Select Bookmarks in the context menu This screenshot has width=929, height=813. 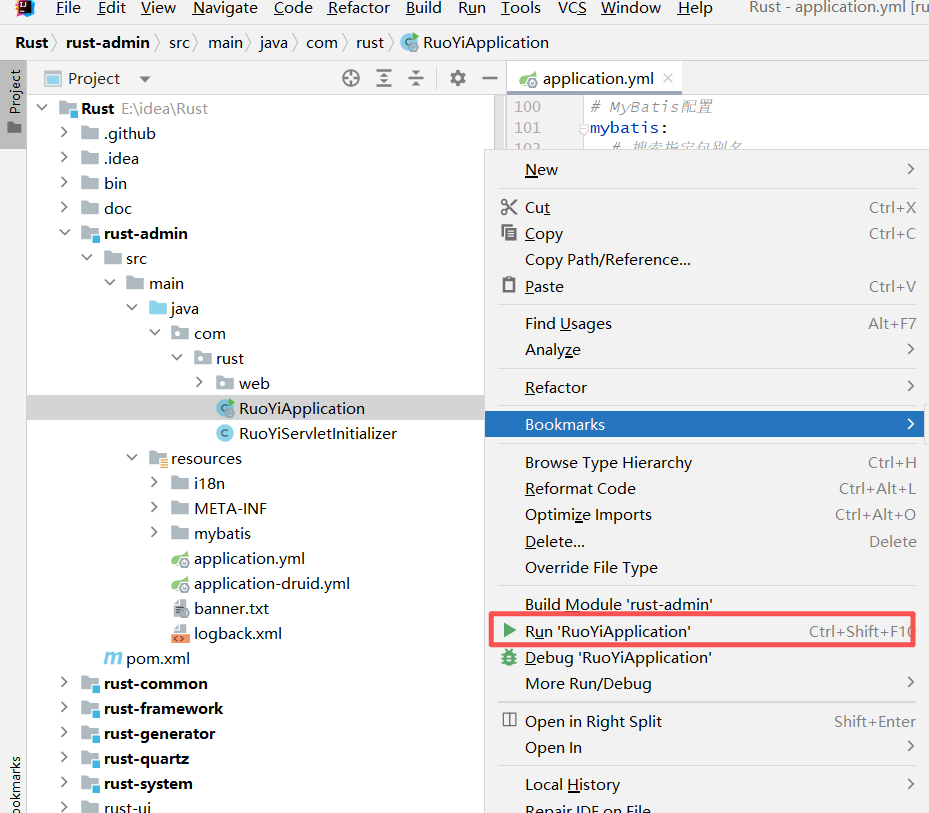[x=565, y=424]
